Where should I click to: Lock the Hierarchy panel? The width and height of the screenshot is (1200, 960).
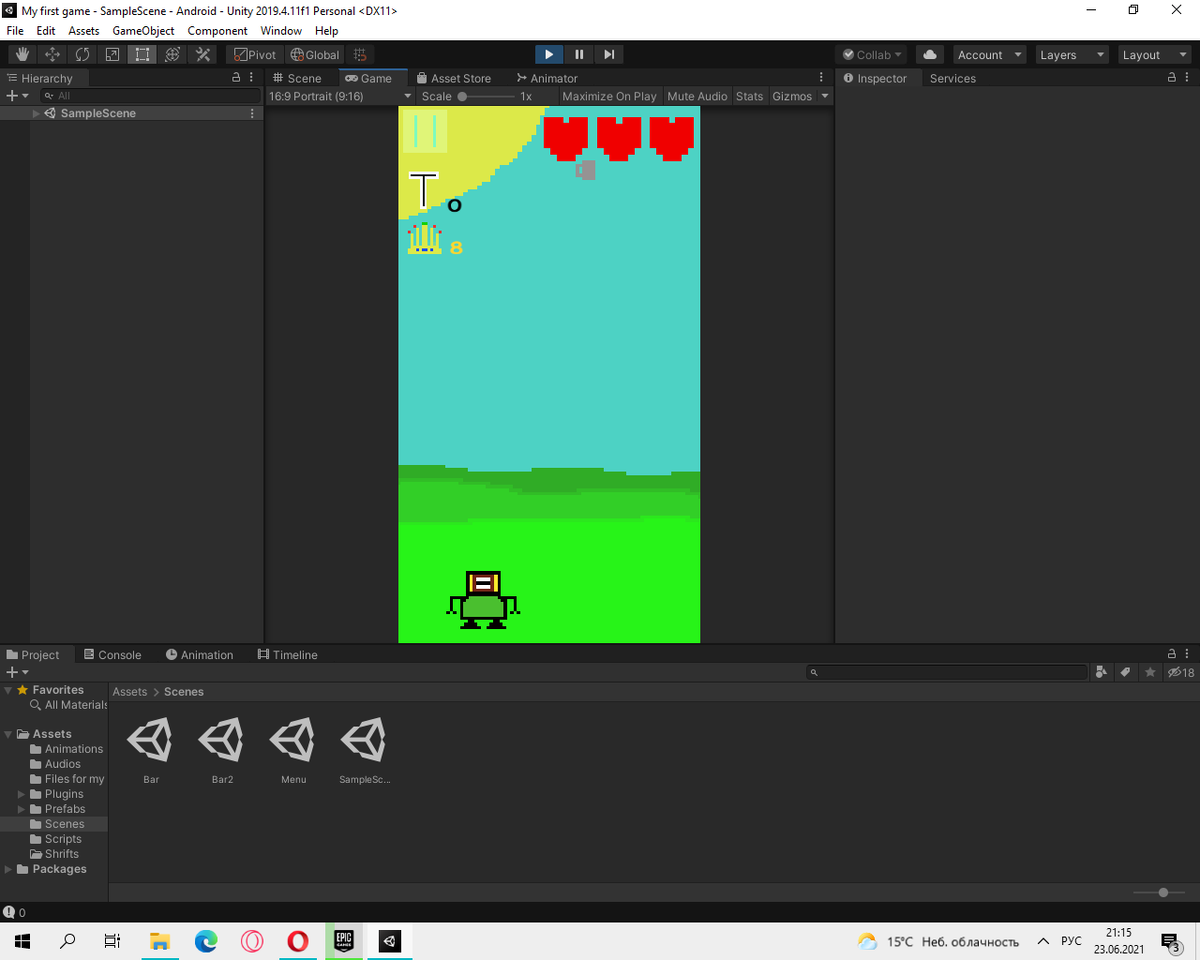(237, 77)
